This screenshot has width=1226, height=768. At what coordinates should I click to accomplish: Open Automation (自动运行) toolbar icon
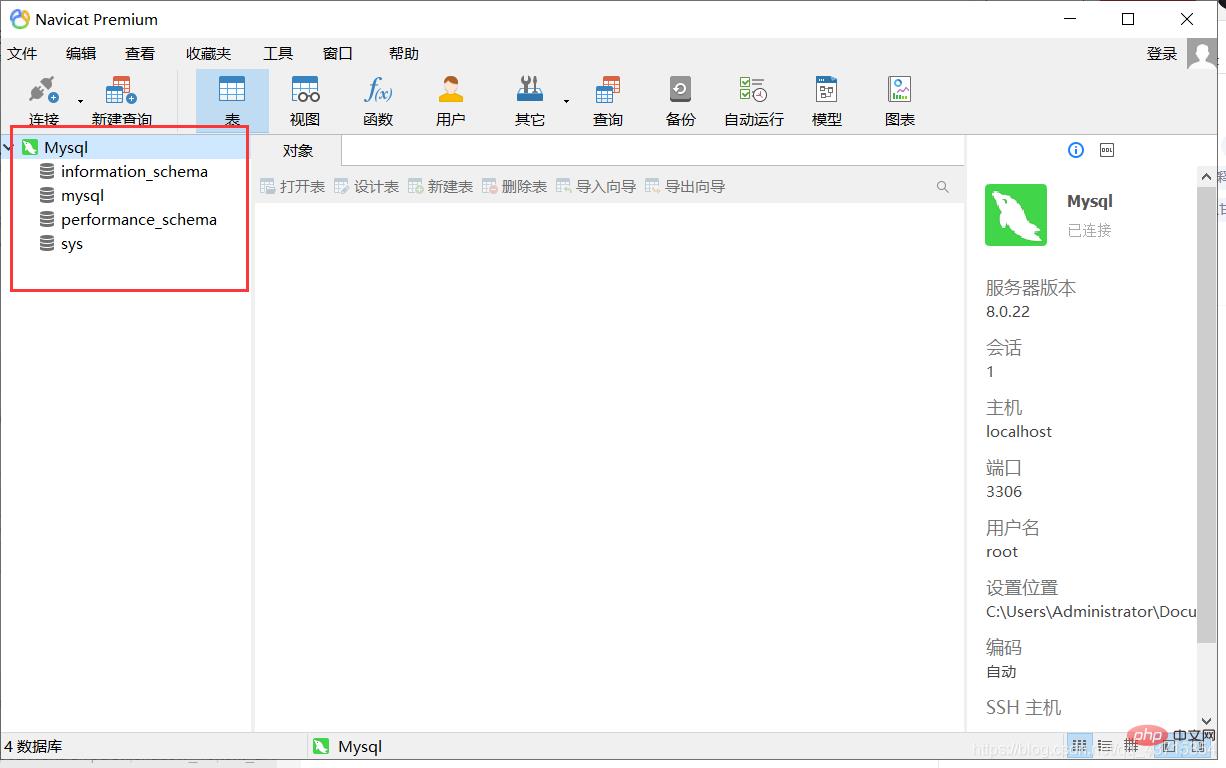(x=753, y=91)
